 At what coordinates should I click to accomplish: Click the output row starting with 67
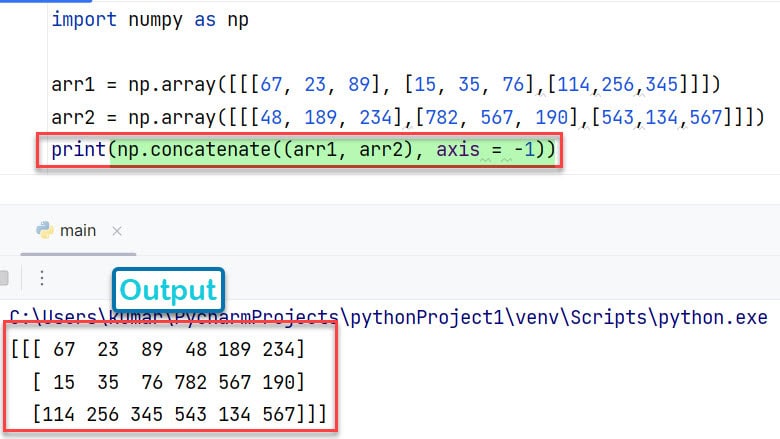tap(157, 350)
